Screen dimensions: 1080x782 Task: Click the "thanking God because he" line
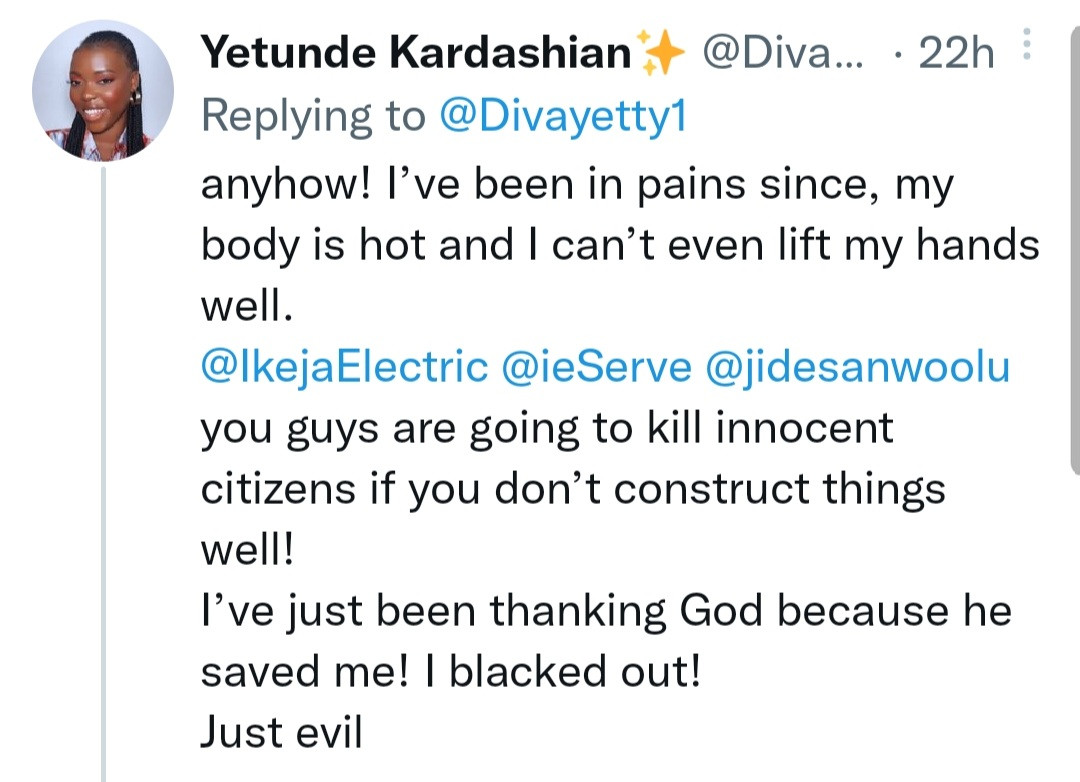coord(606,612)
